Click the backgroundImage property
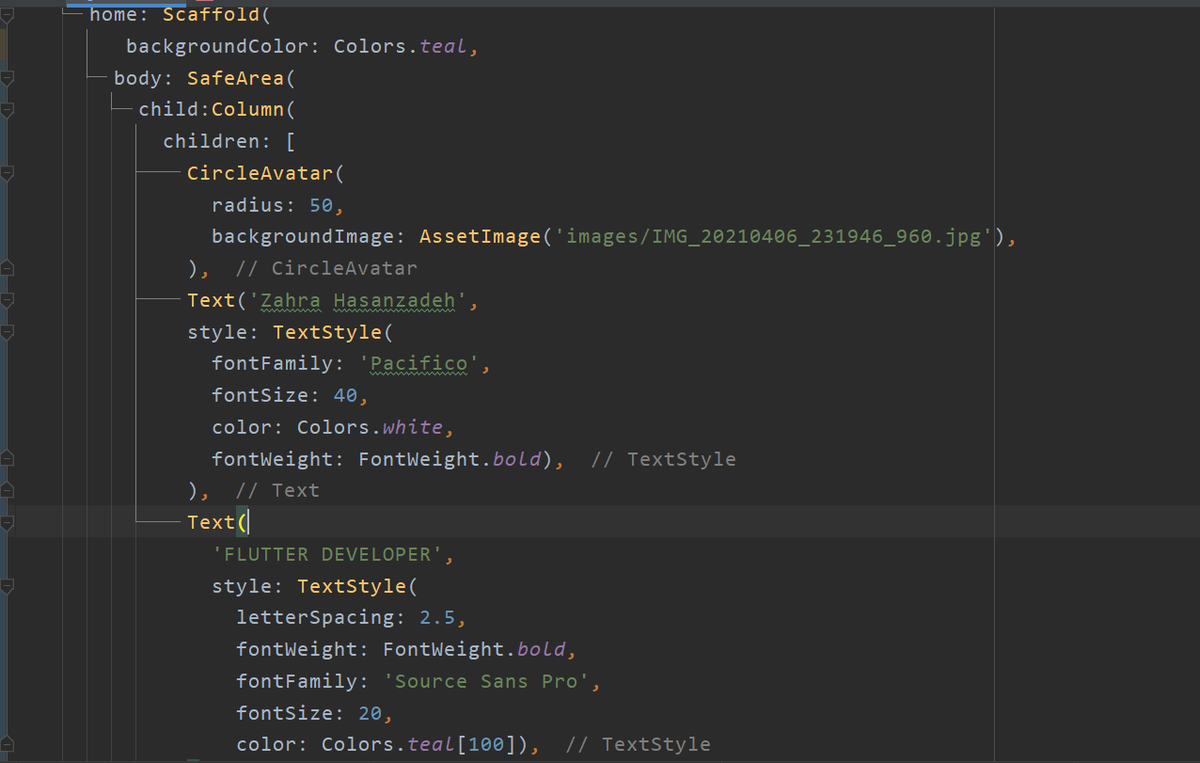The width and height of the screenshot is (1200, 763). click(304, 237)
